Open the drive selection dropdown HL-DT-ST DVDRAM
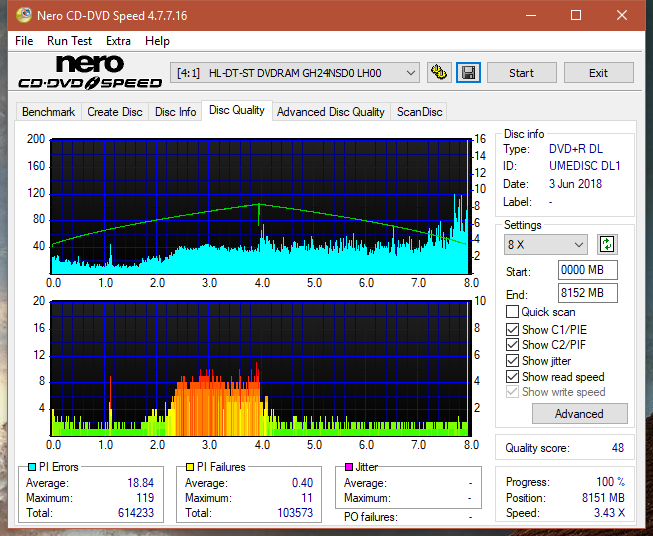The width and height of the screenshot is (653, 536). (x=295, y=73)
